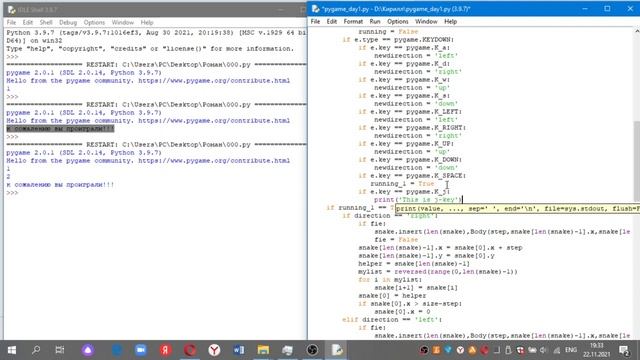640x360 pixels.
Task: Click editor scrollbar up arrow
Action: click(637, 31)
